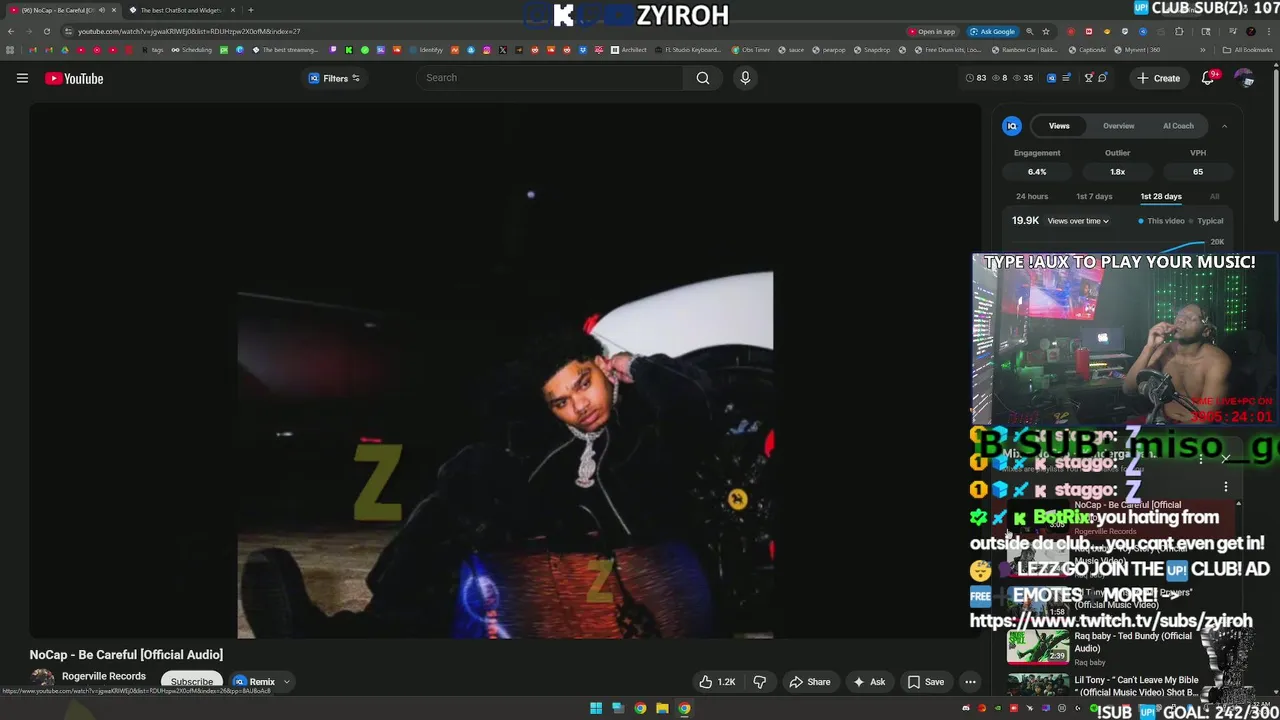
Task: Click the vidIQ clock stat 83
Action: pyautogui.click(x=976, y=78)
